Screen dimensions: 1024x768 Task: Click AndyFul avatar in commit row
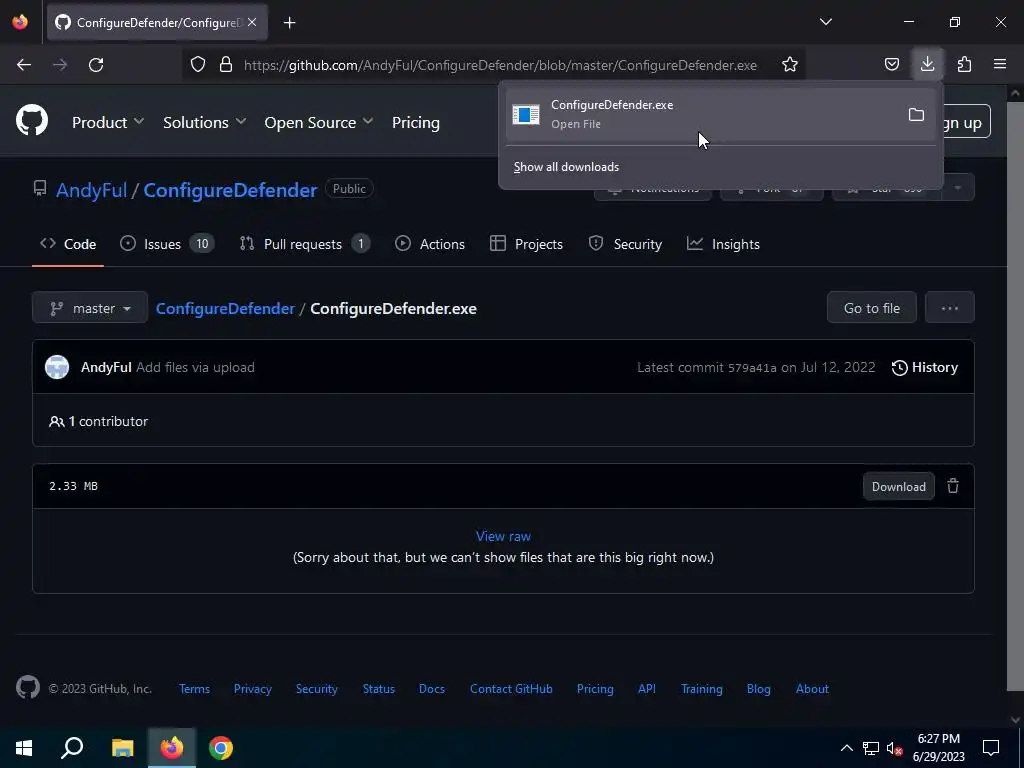tap(57, 367)
